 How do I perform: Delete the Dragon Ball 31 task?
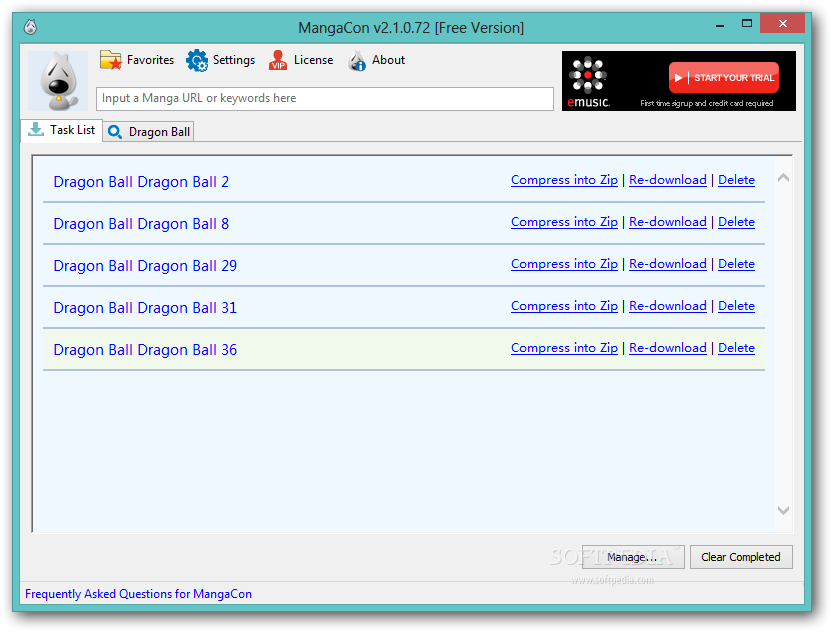pyautogui.click(x=736, y=306)
